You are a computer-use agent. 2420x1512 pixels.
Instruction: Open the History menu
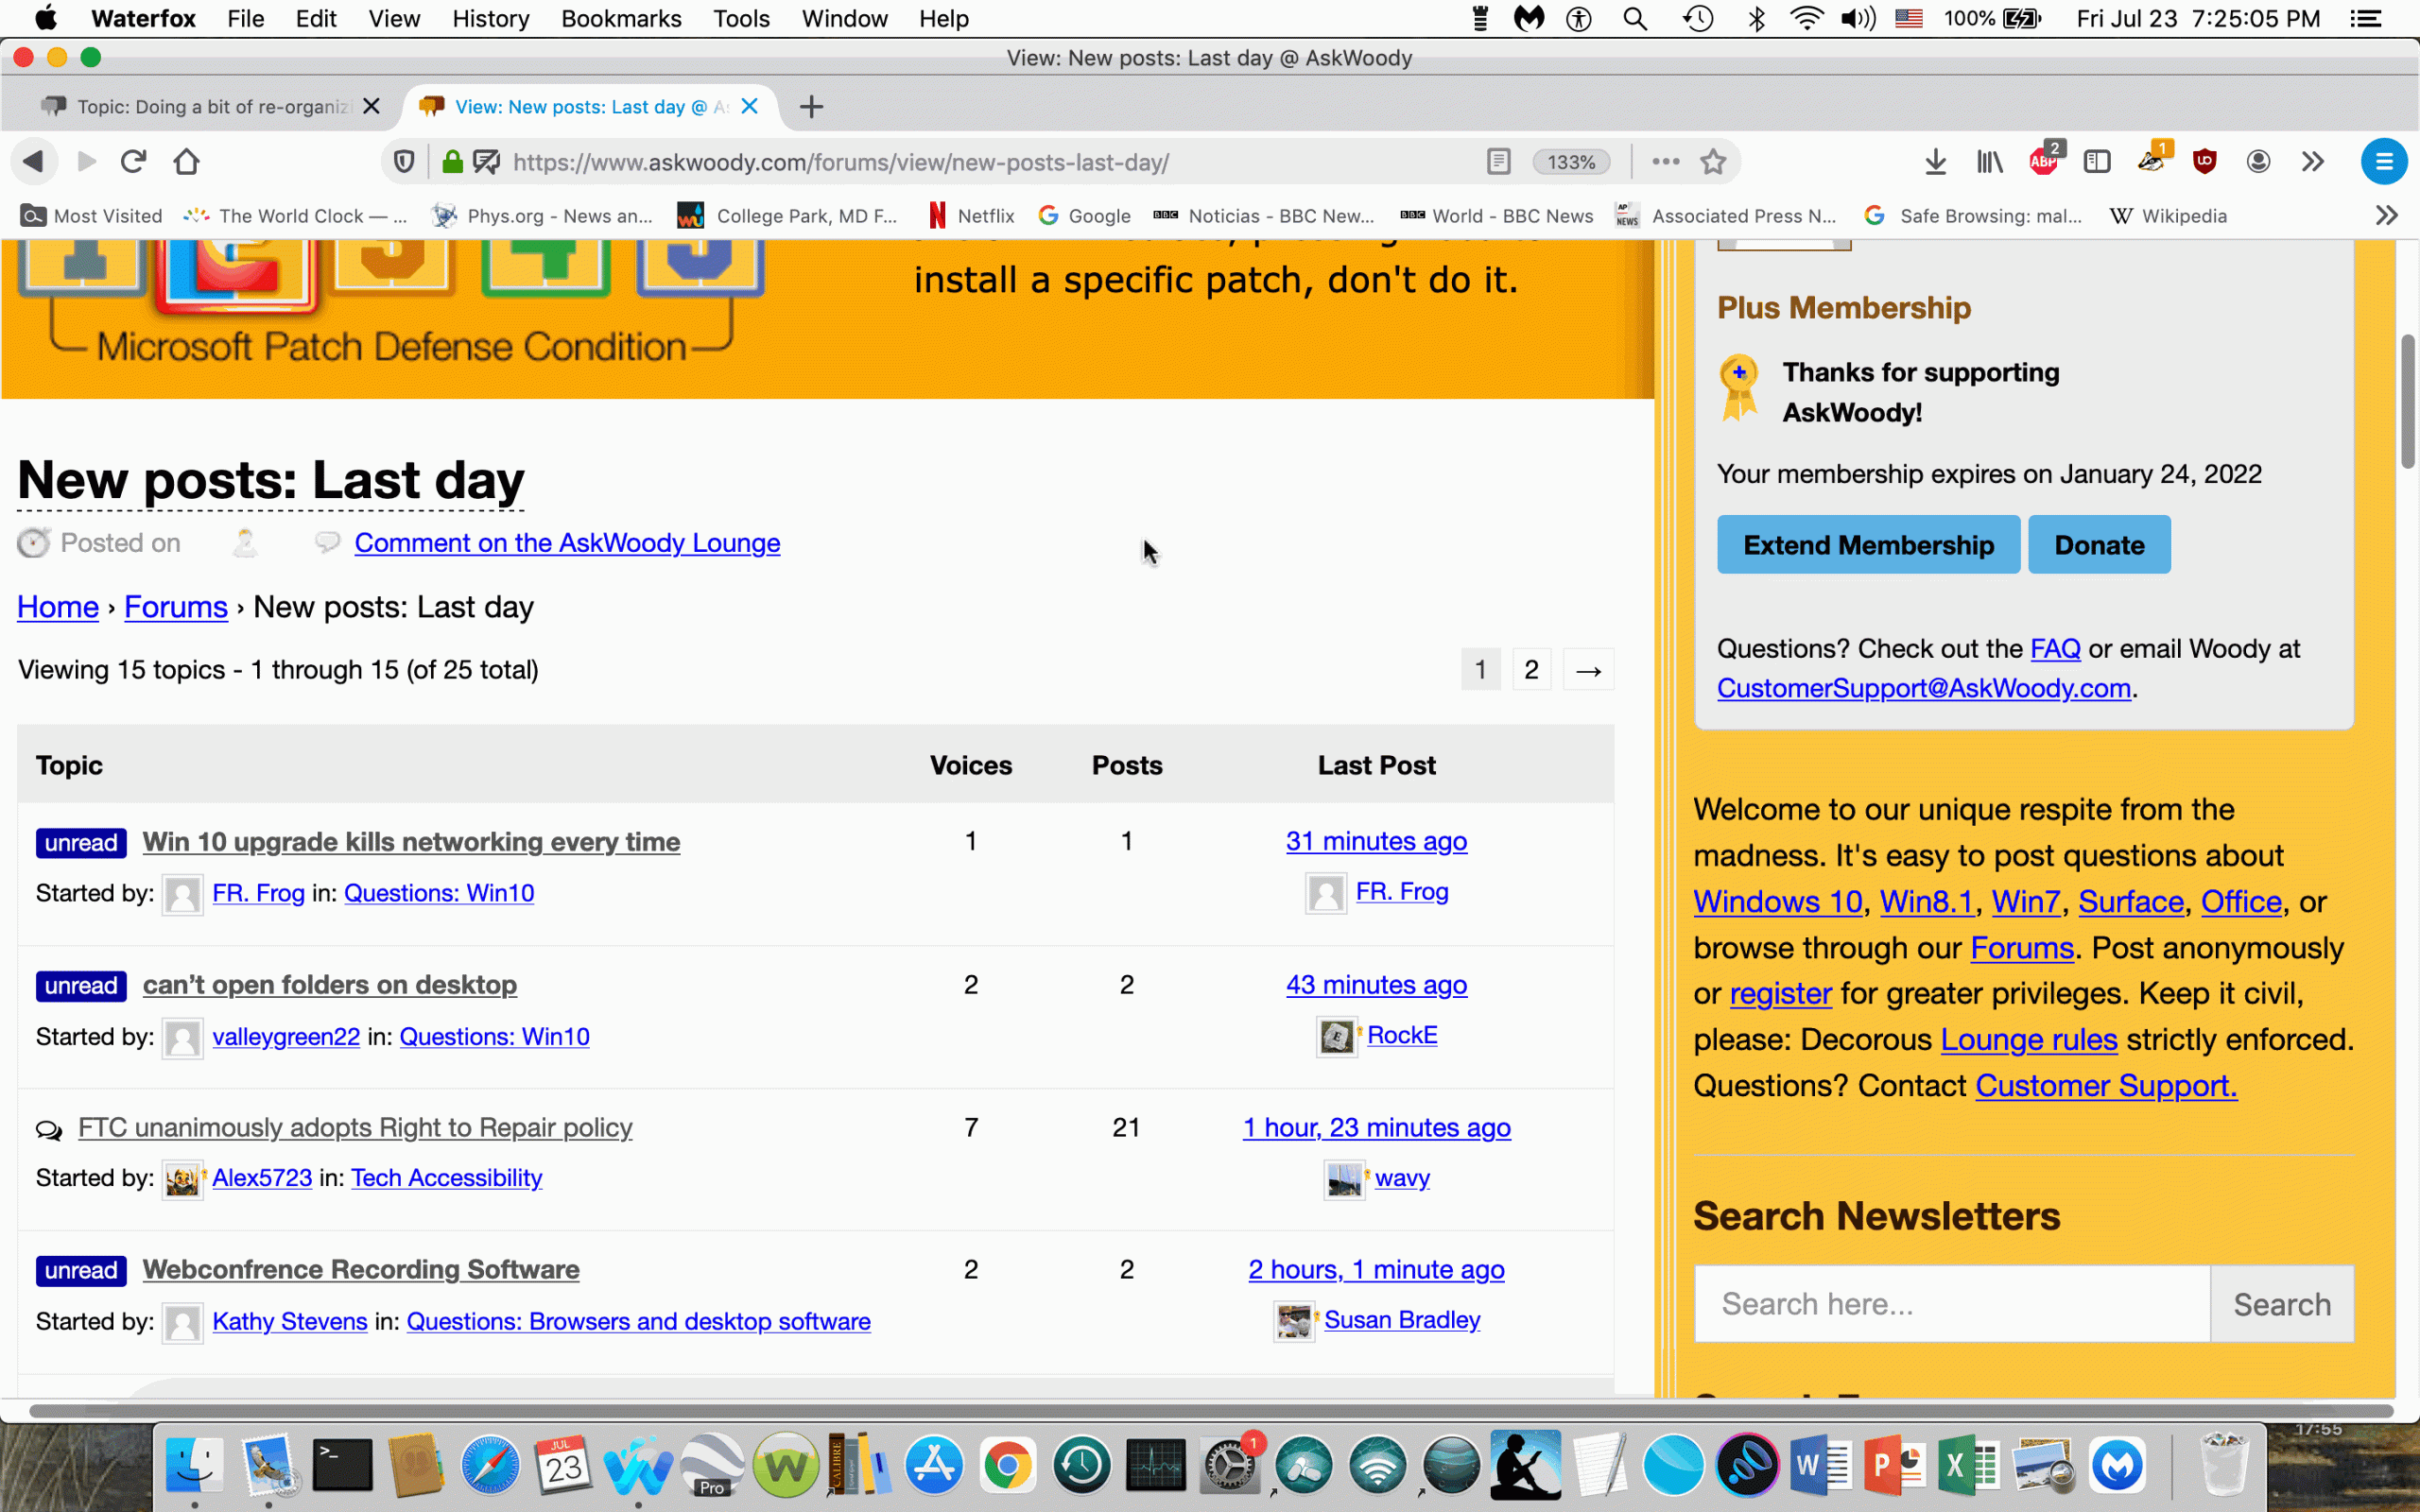point(490,19)
